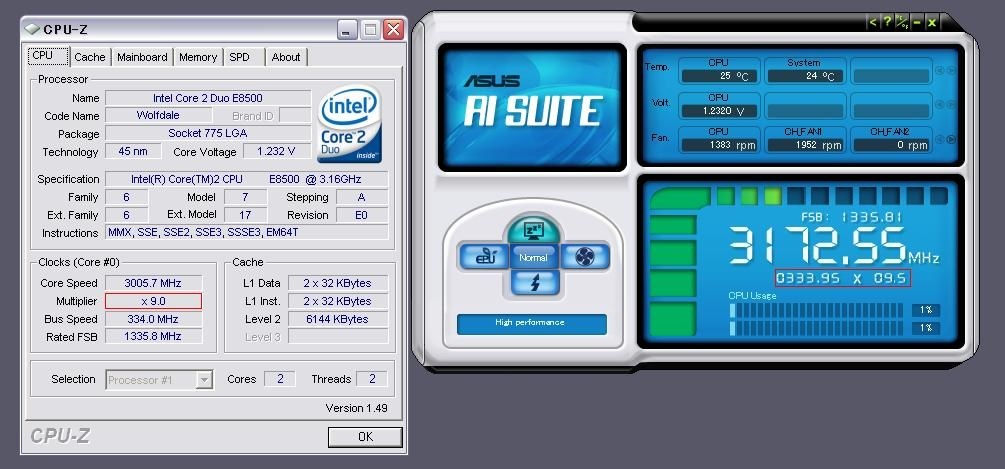1005x469 pixels.
Task: Open the EPU energy saving mode
Action: 483,256
